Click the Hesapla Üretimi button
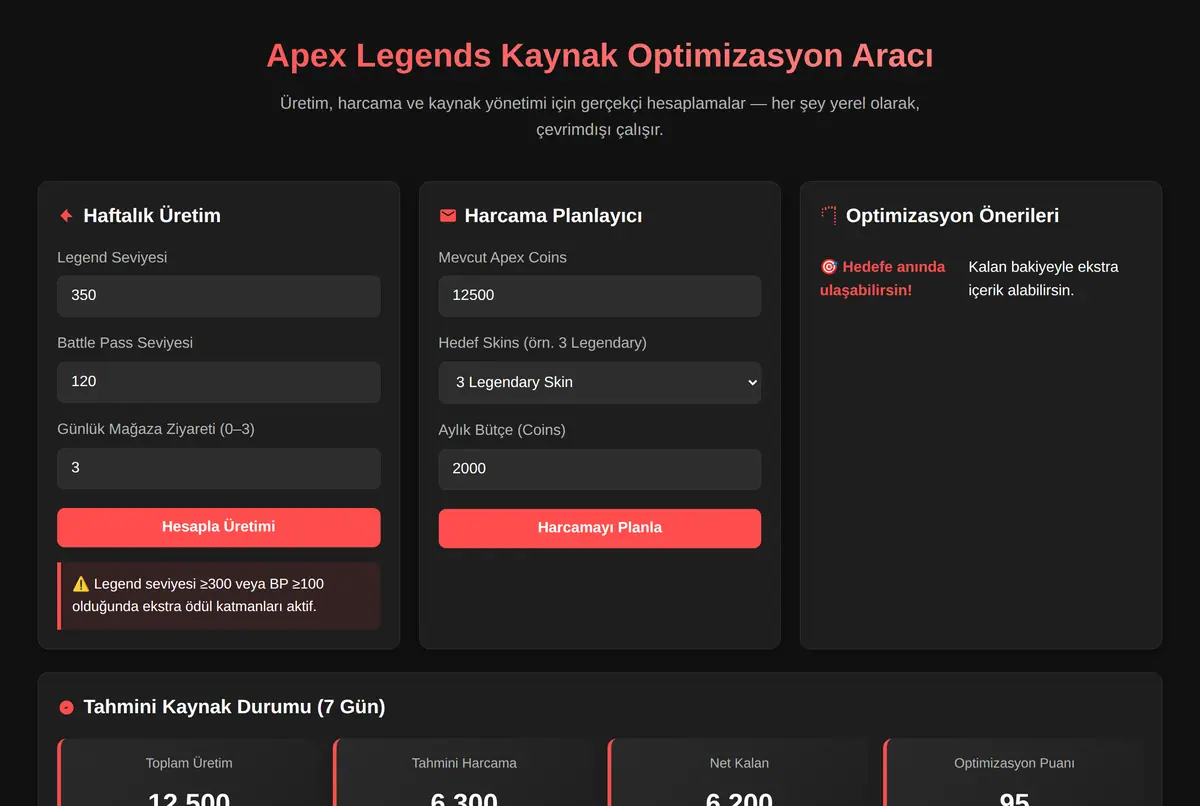 click(219, 527)
